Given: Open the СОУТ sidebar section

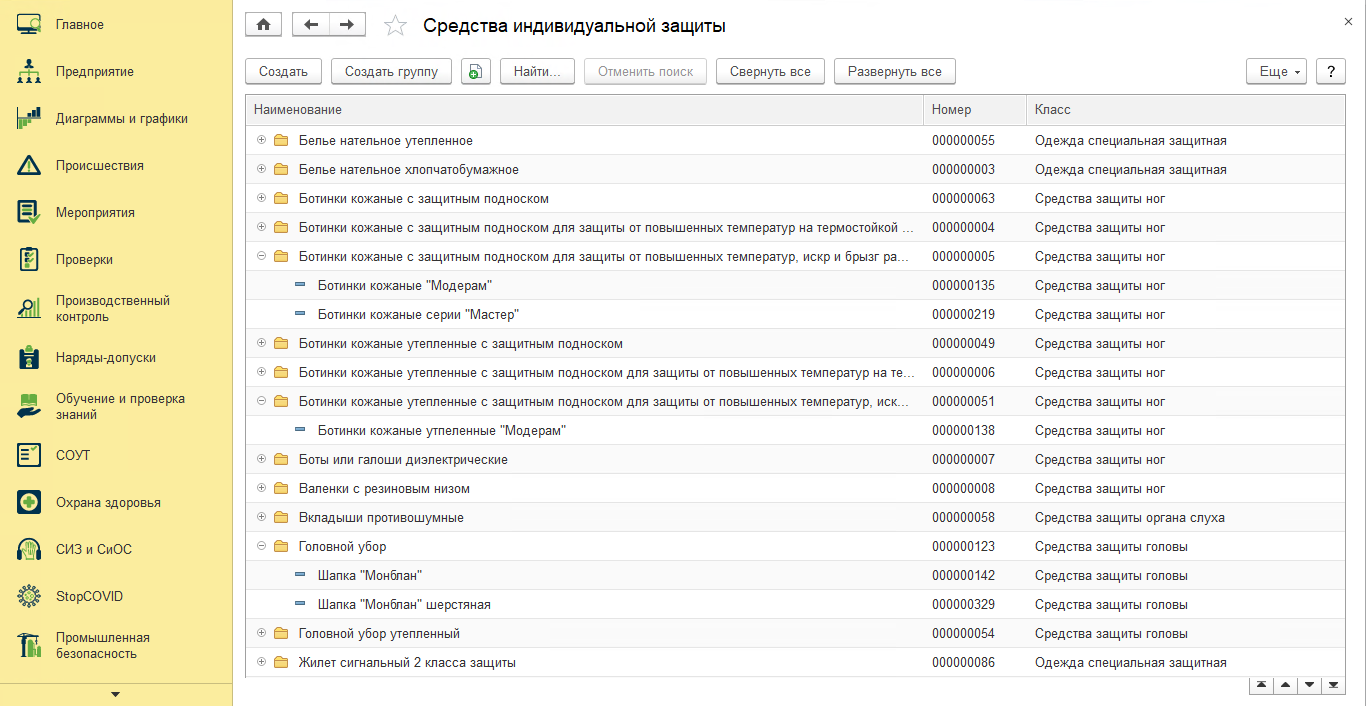Looking at the screenshot, I should point(72,456).
